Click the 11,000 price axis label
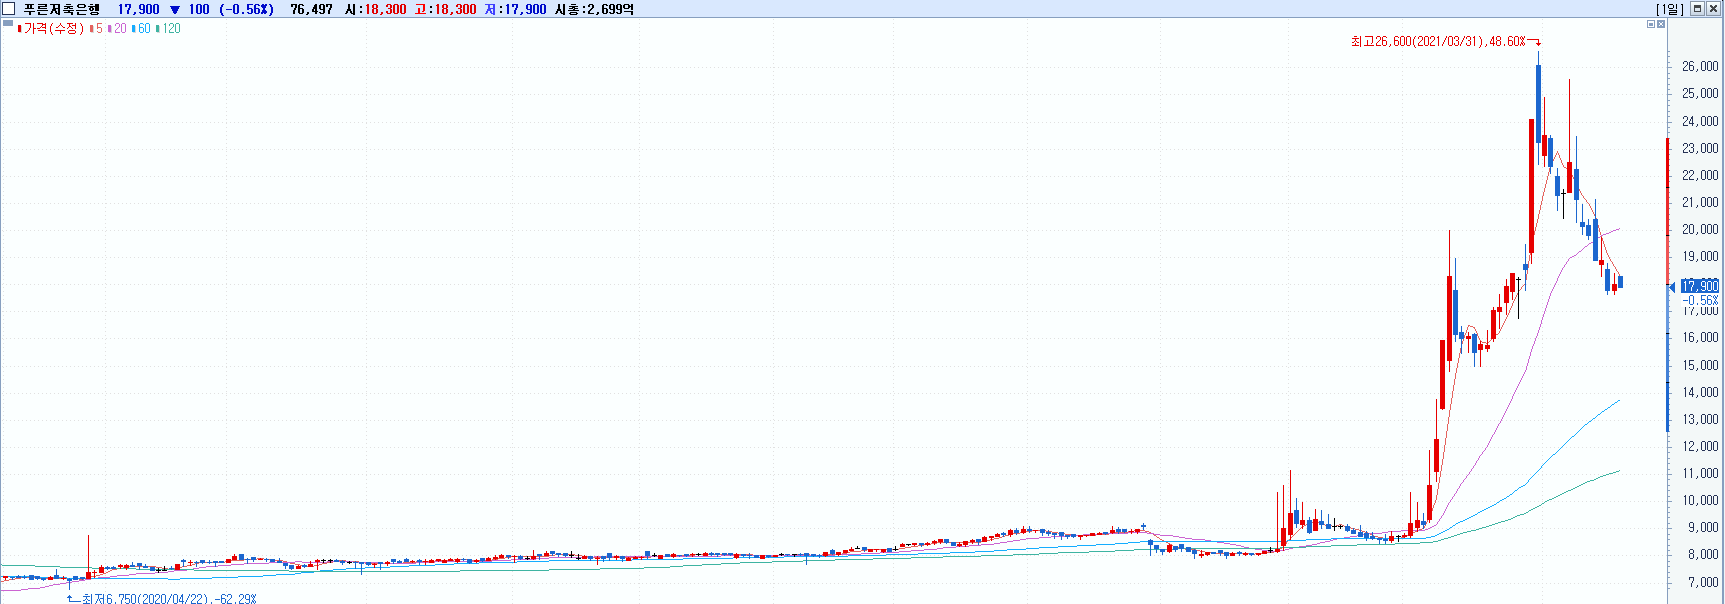Viewport: 1725px width, 604px height. pyautogui.click(x=1700, y=473)
